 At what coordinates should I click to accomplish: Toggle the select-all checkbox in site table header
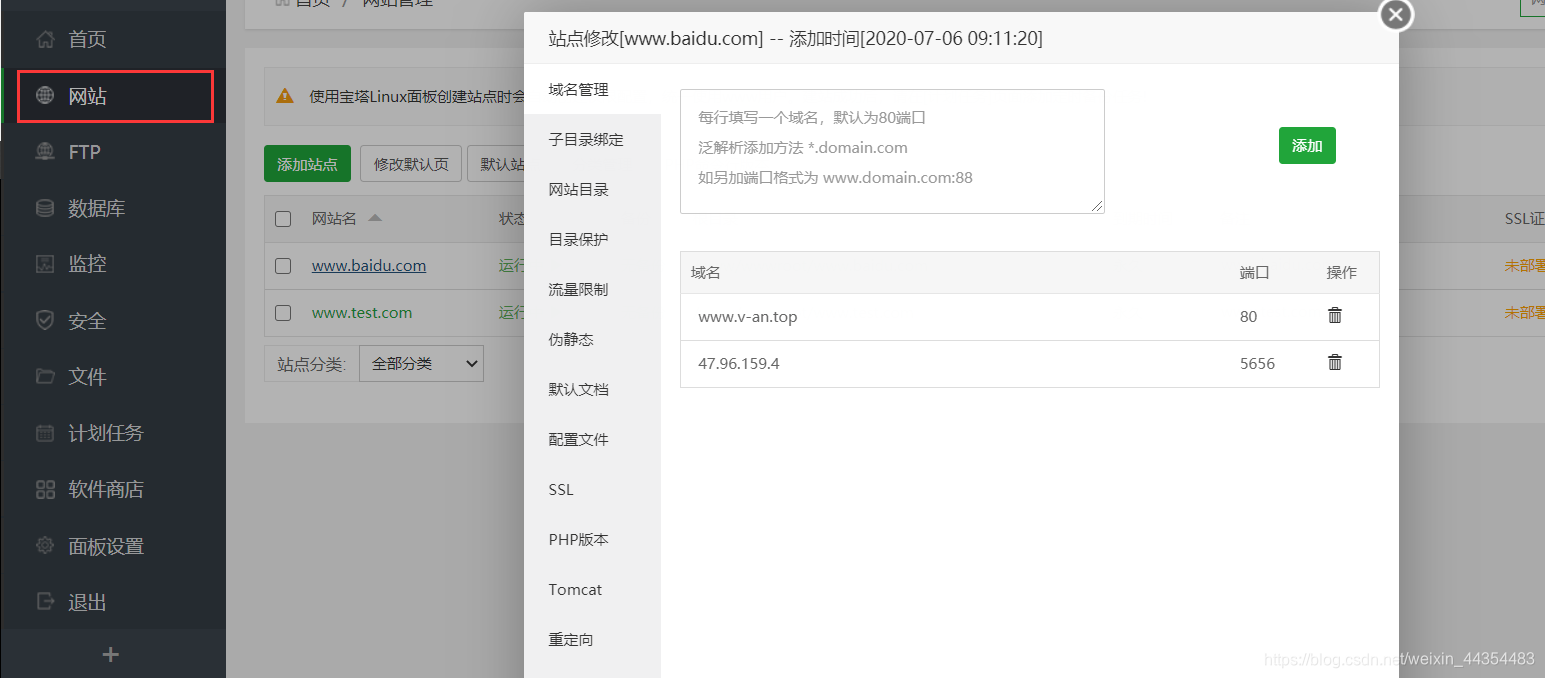click(x=282, y=218)
